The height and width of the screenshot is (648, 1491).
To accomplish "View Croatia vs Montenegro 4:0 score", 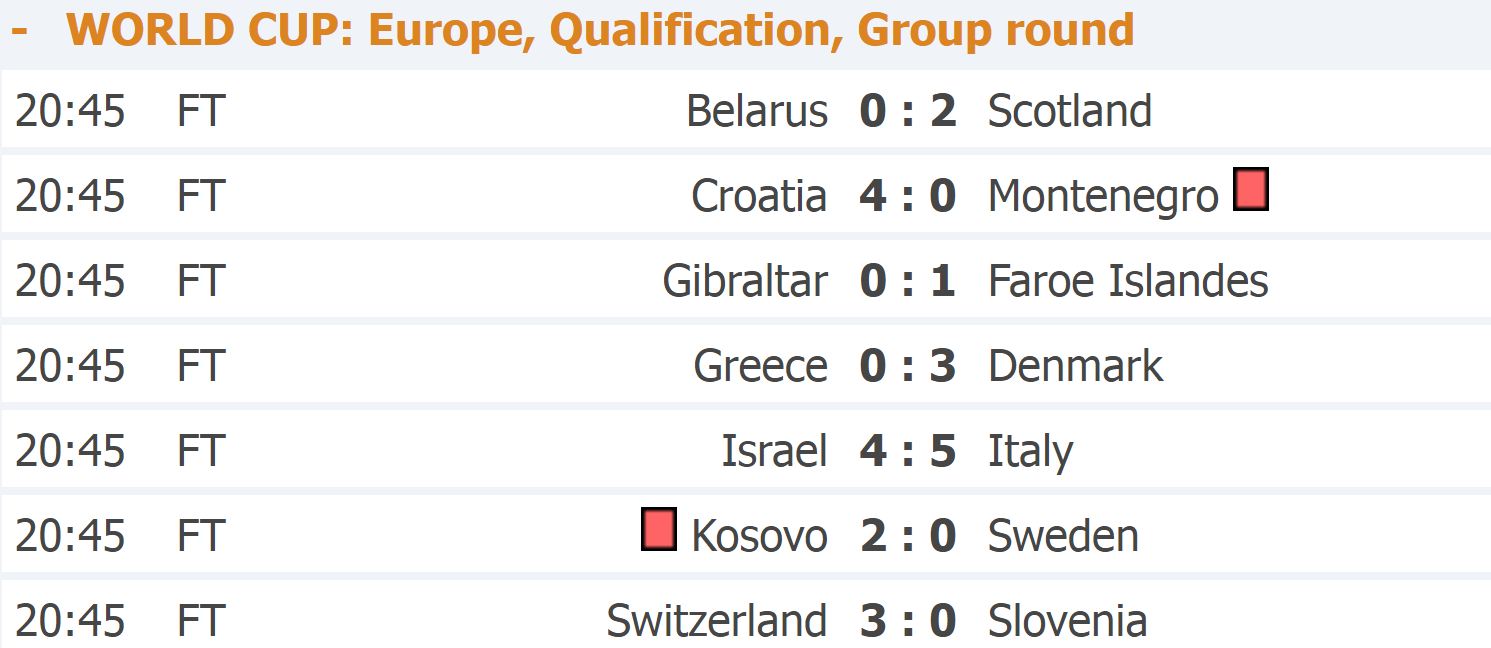I will [907, 196].
